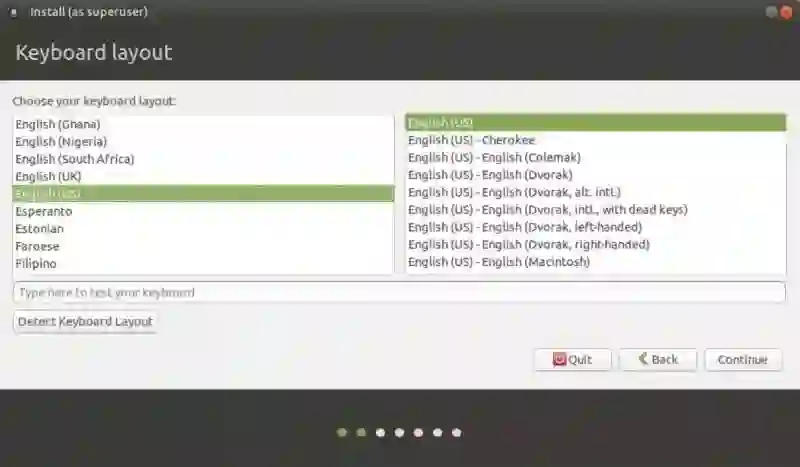Select English (US) - Cherokee variant
The height and width of the screenshot is (467, 800).
(596, 140)
